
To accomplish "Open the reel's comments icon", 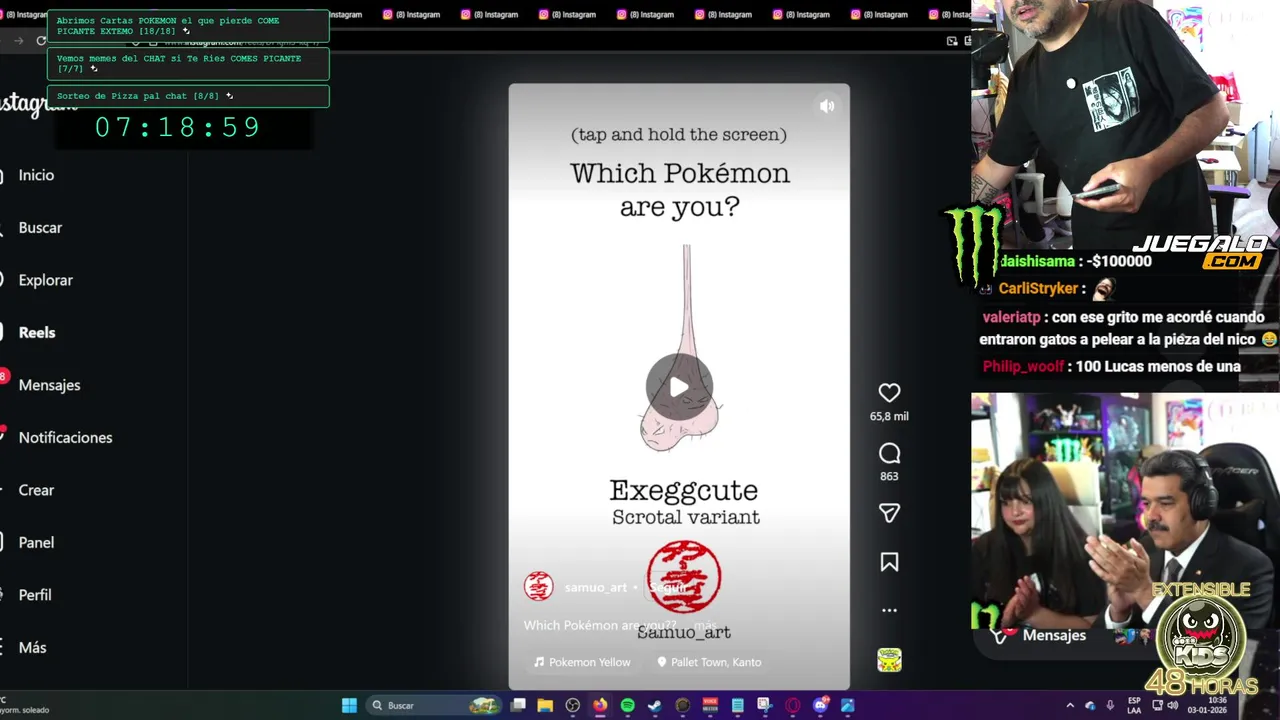I will [889, 453].
